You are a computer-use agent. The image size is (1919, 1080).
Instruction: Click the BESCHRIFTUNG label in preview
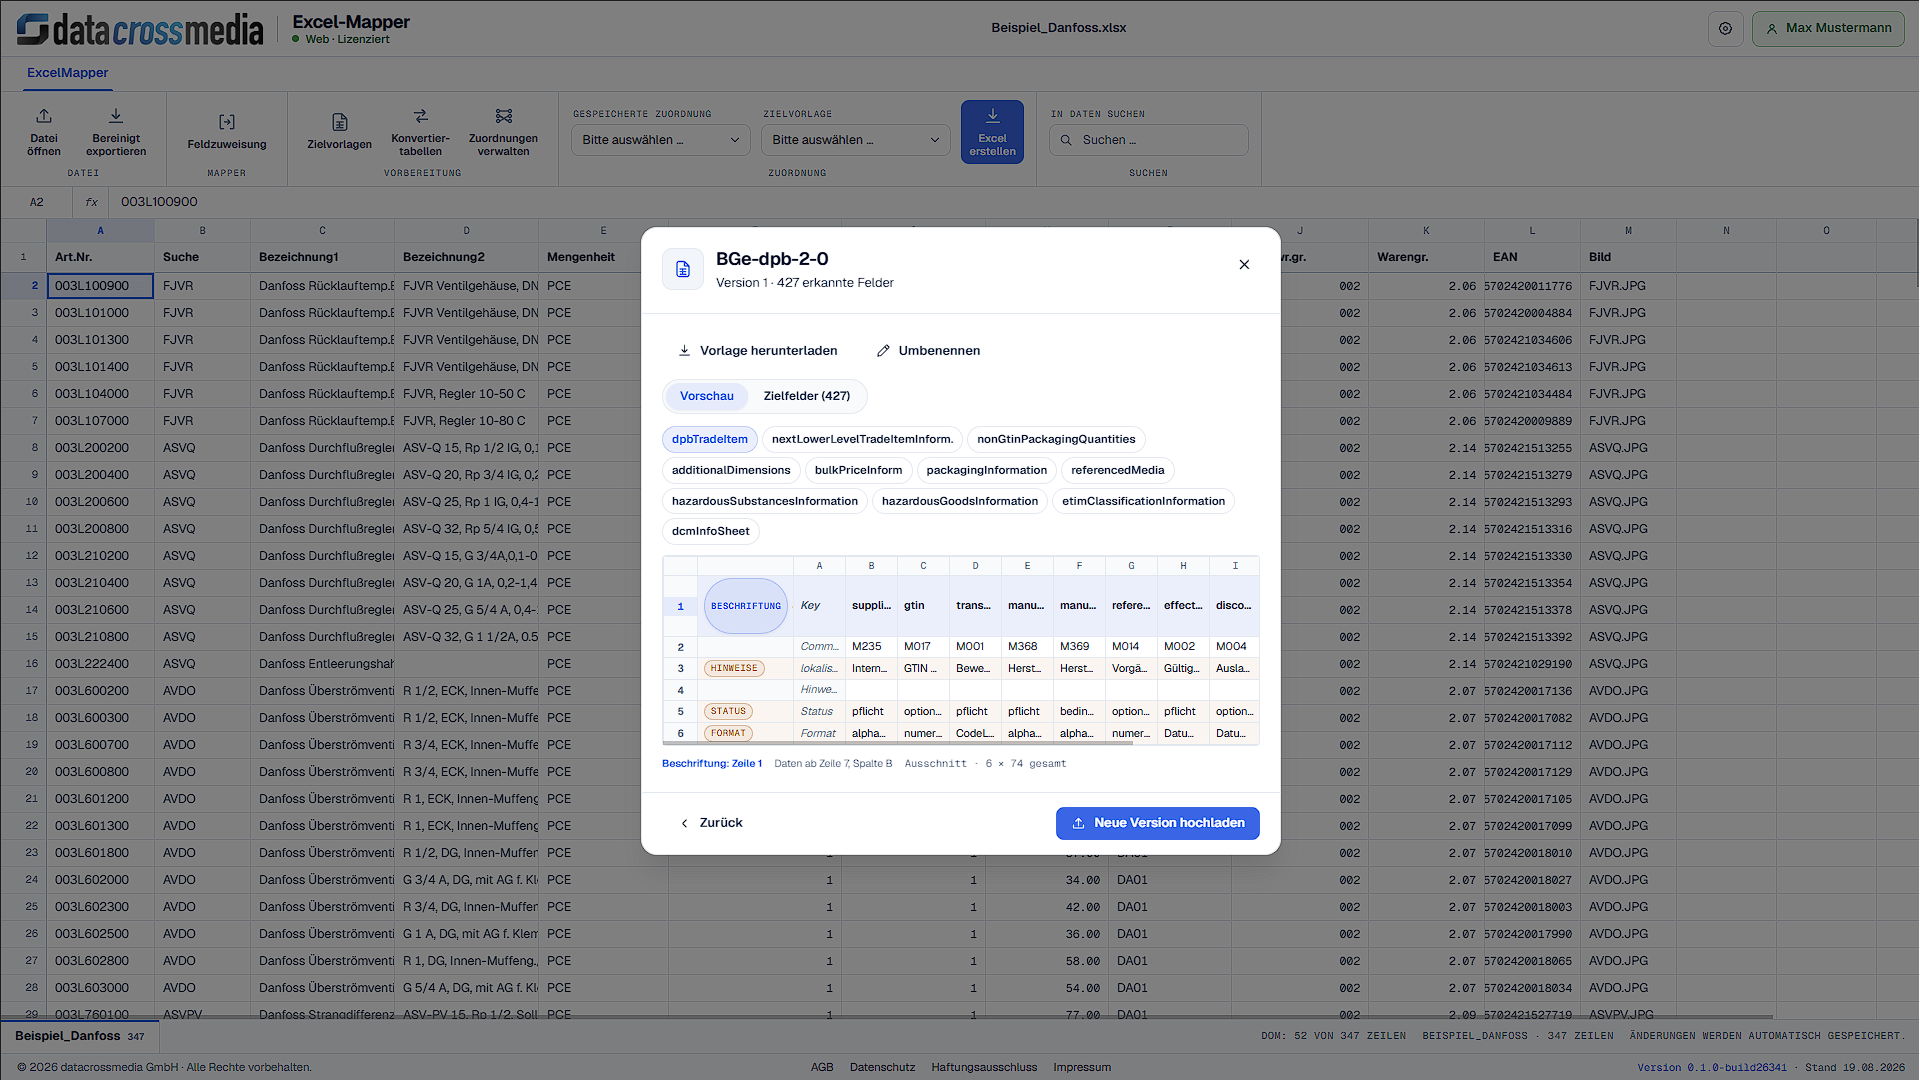pos(746,607)
